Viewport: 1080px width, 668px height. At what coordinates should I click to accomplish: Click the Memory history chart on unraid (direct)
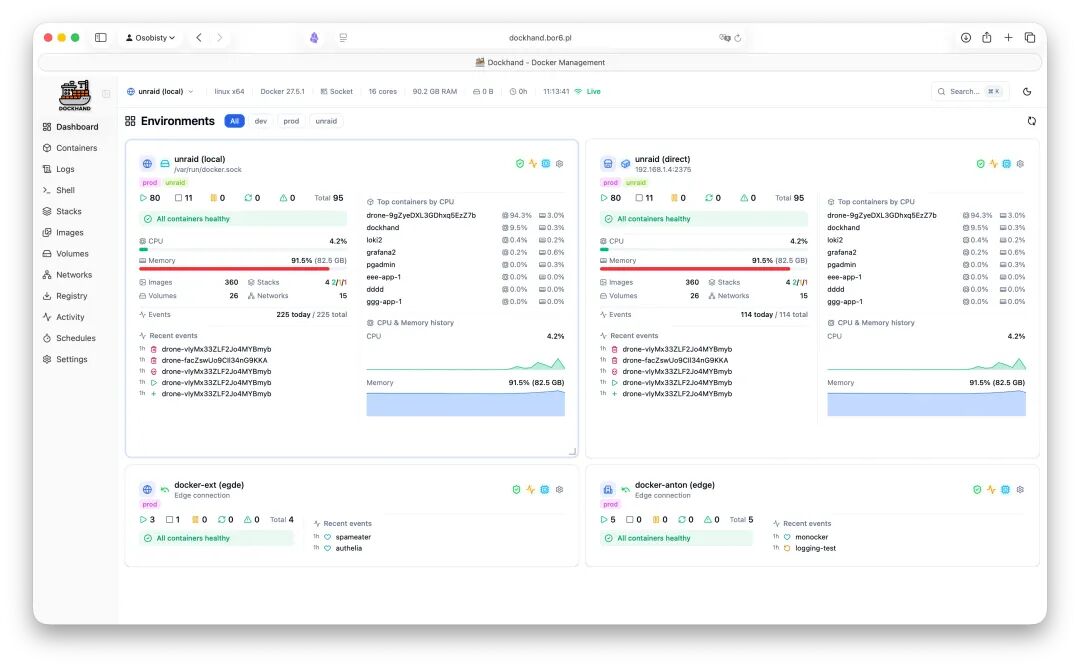coord(926,403)
